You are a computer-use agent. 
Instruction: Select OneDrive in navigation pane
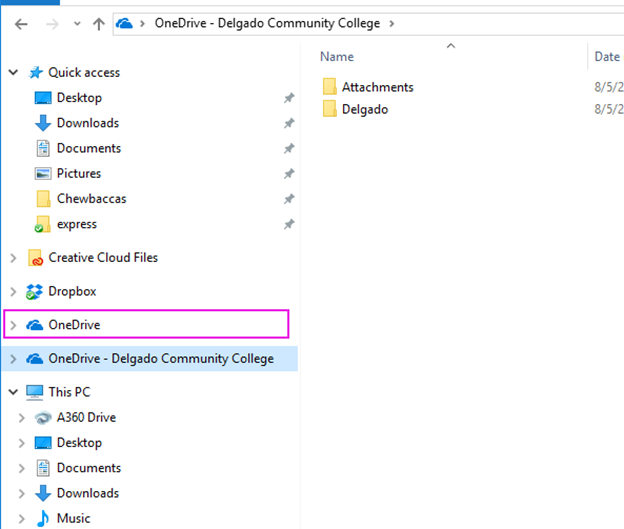pyautogui.click(x=74, y=325)
